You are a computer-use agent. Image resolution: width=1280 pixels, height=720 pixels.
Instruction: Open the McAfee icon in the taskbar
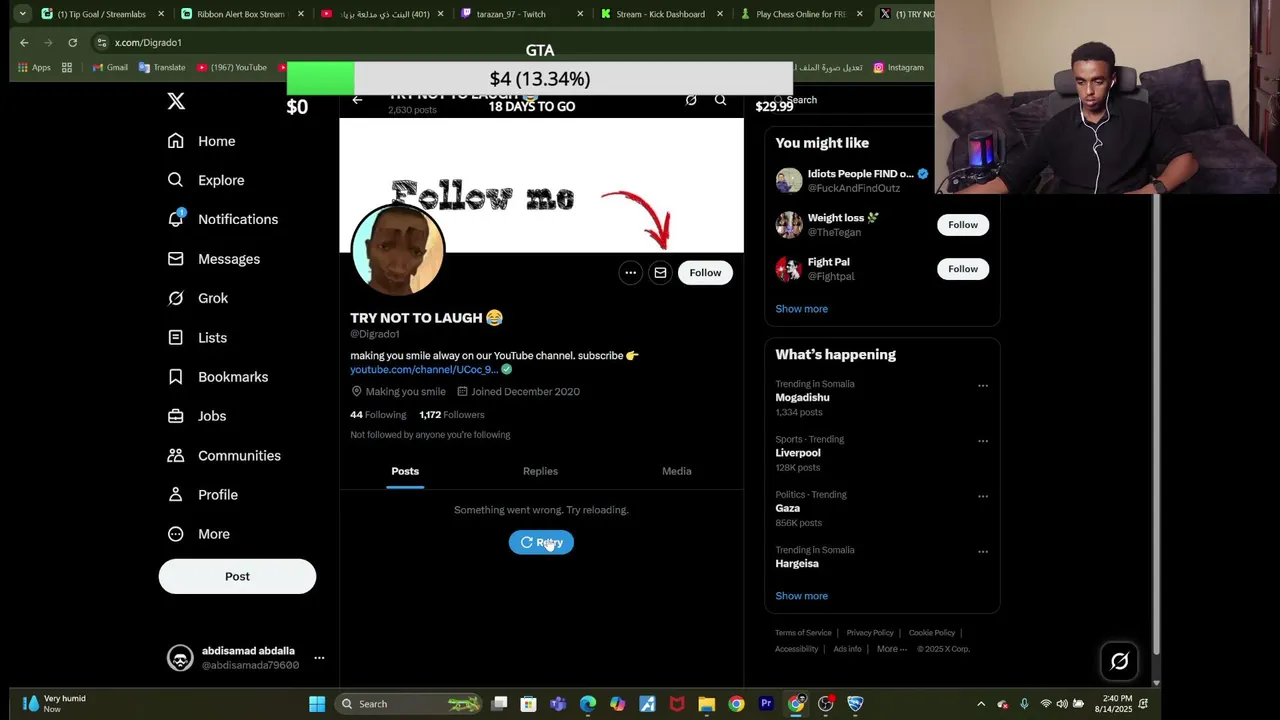point(677,704)
